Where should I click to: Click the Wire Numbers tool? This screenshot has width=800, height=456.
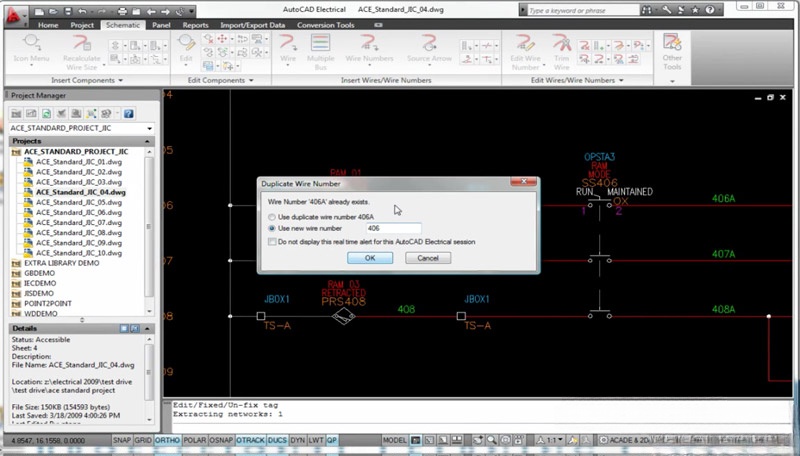coord(369,49)
